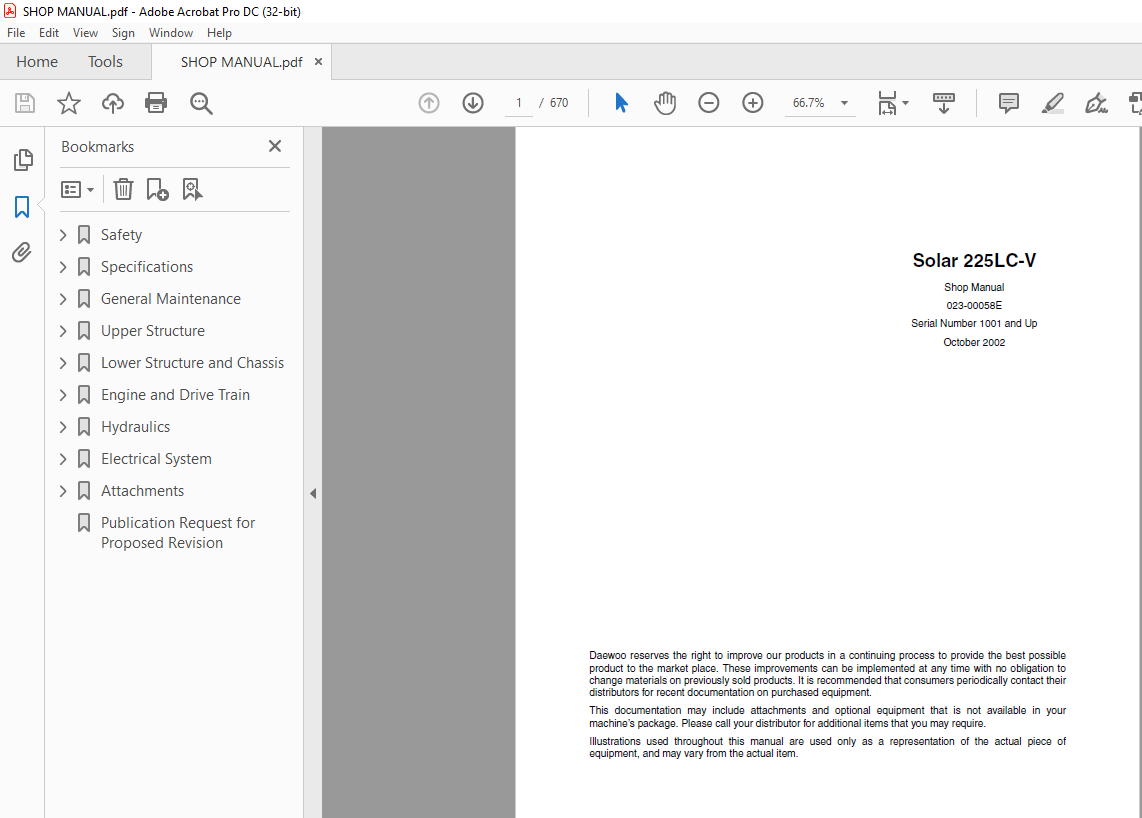
Task: Expand the Specifications bookmark
Action: 63,267
